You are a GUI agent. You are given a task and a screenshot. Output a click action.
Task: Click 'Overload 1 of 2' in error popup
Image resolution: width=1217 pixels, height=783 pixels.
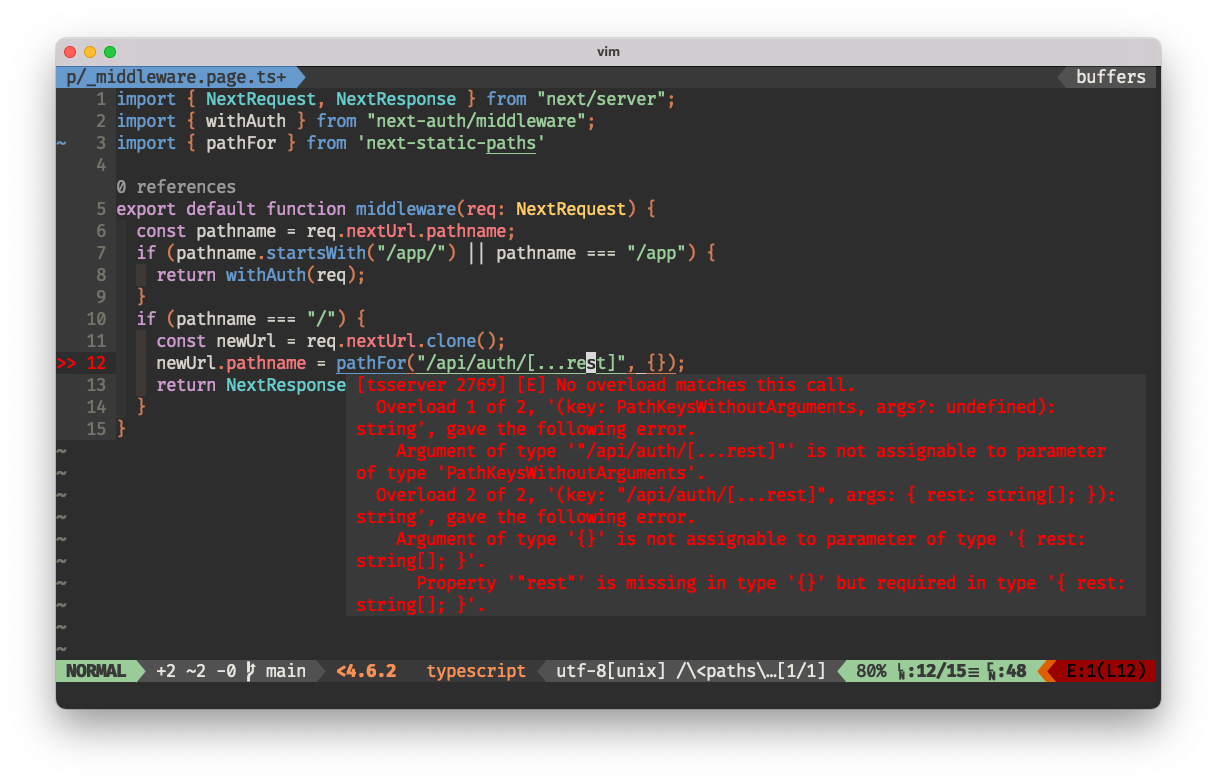point(451,407)
